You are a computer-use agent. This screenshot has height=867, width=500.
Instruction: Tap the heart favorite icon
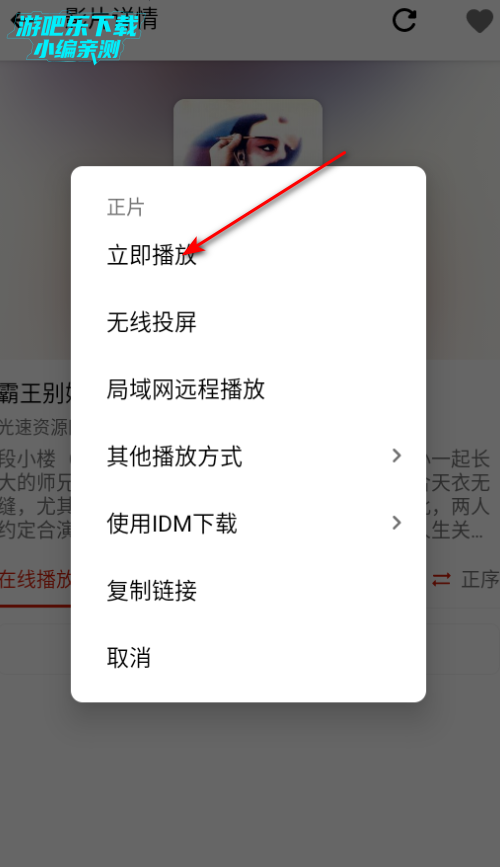[480, 21]
